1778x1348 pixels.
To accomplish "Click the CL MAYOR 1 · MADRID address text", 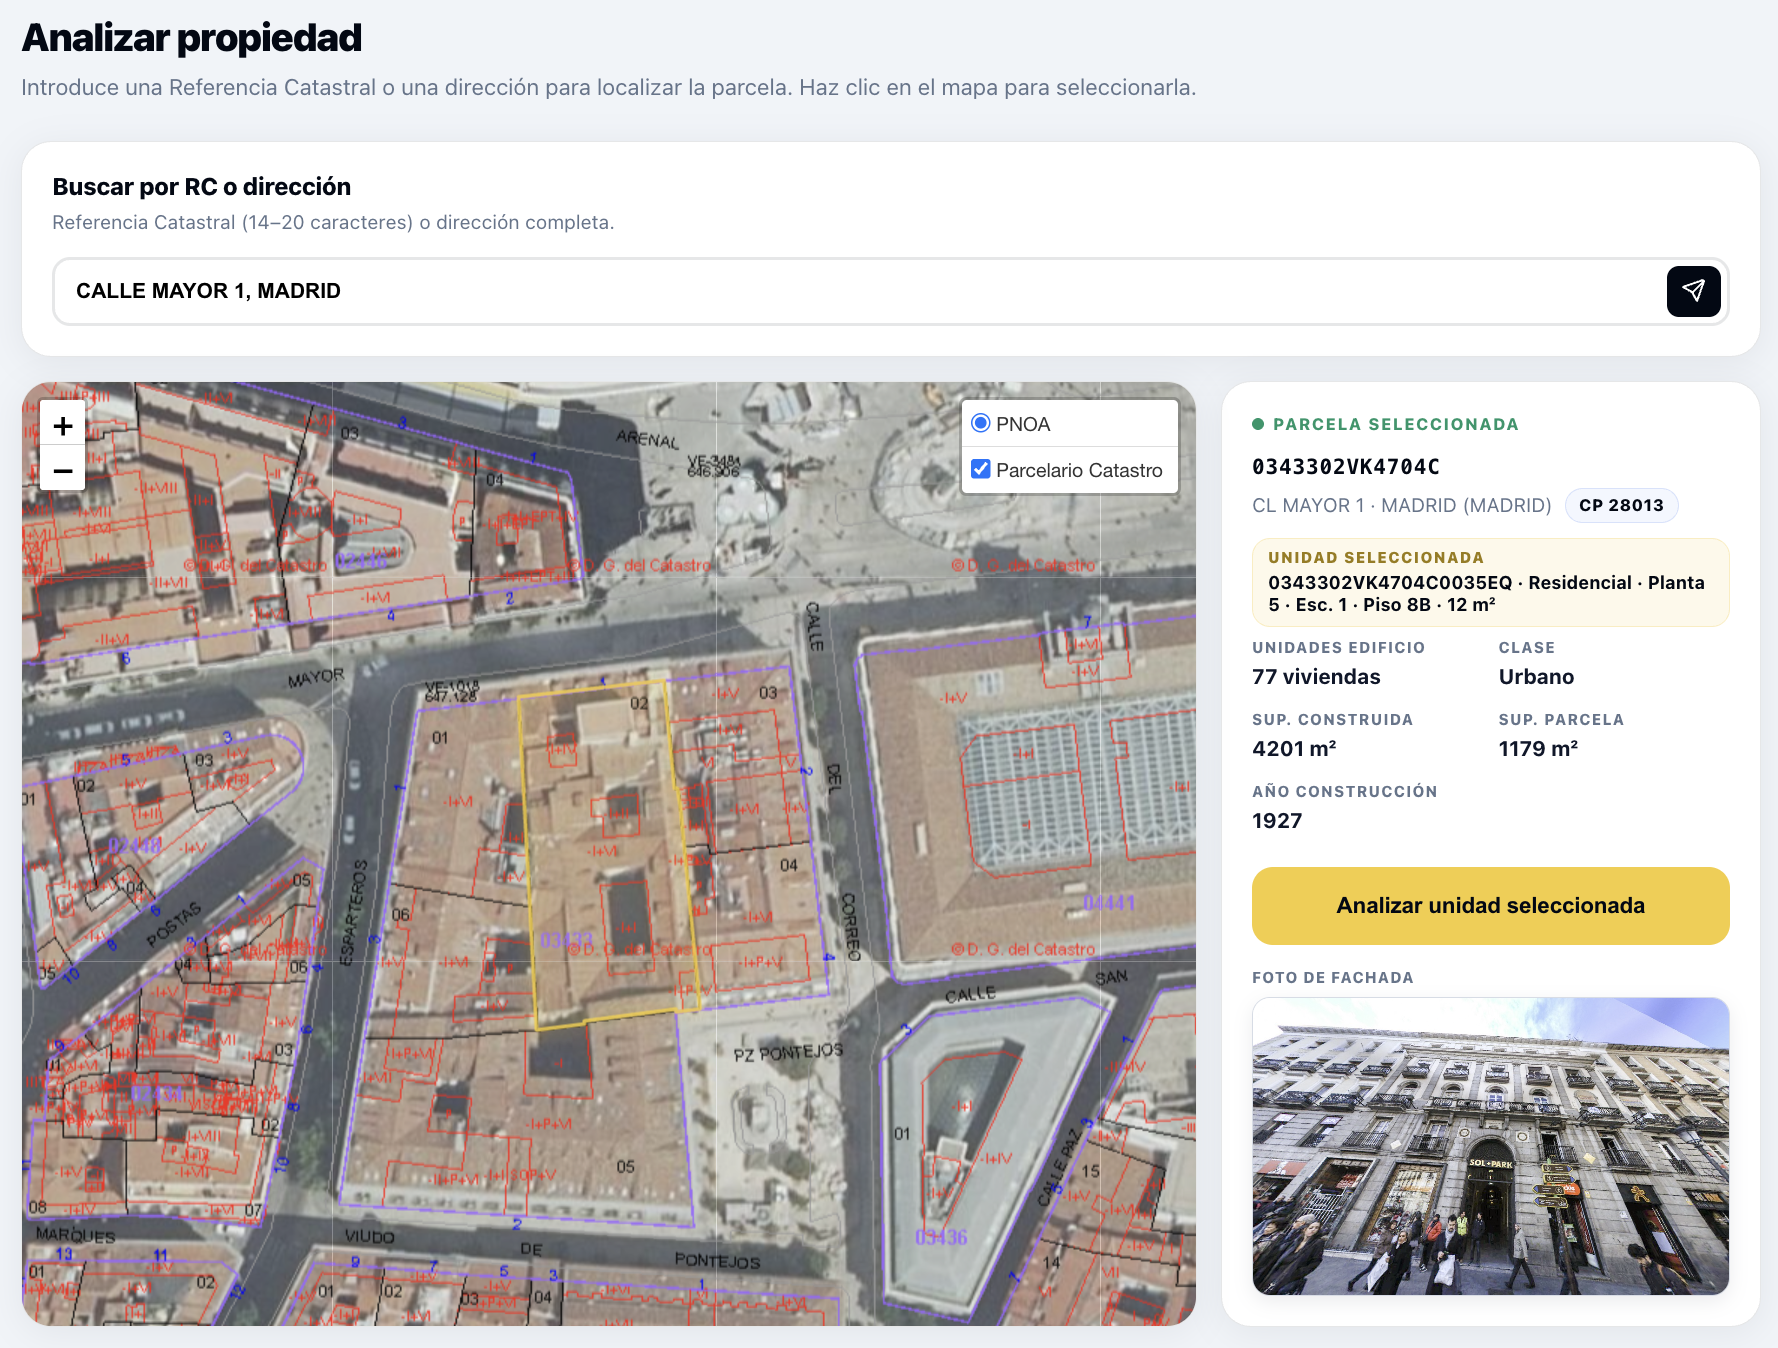I will coord(1401,505).
